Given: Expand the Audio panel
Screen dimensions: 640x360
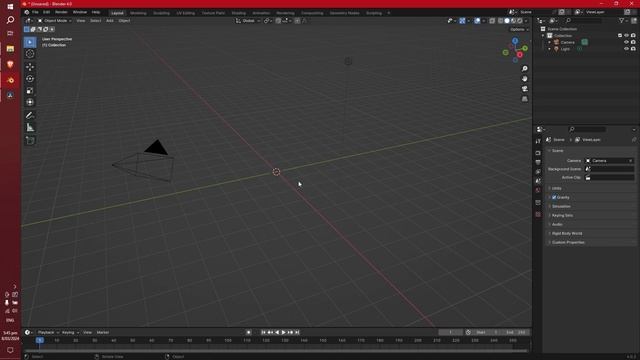Looking at the screenshot, I should tap(557, 224).
